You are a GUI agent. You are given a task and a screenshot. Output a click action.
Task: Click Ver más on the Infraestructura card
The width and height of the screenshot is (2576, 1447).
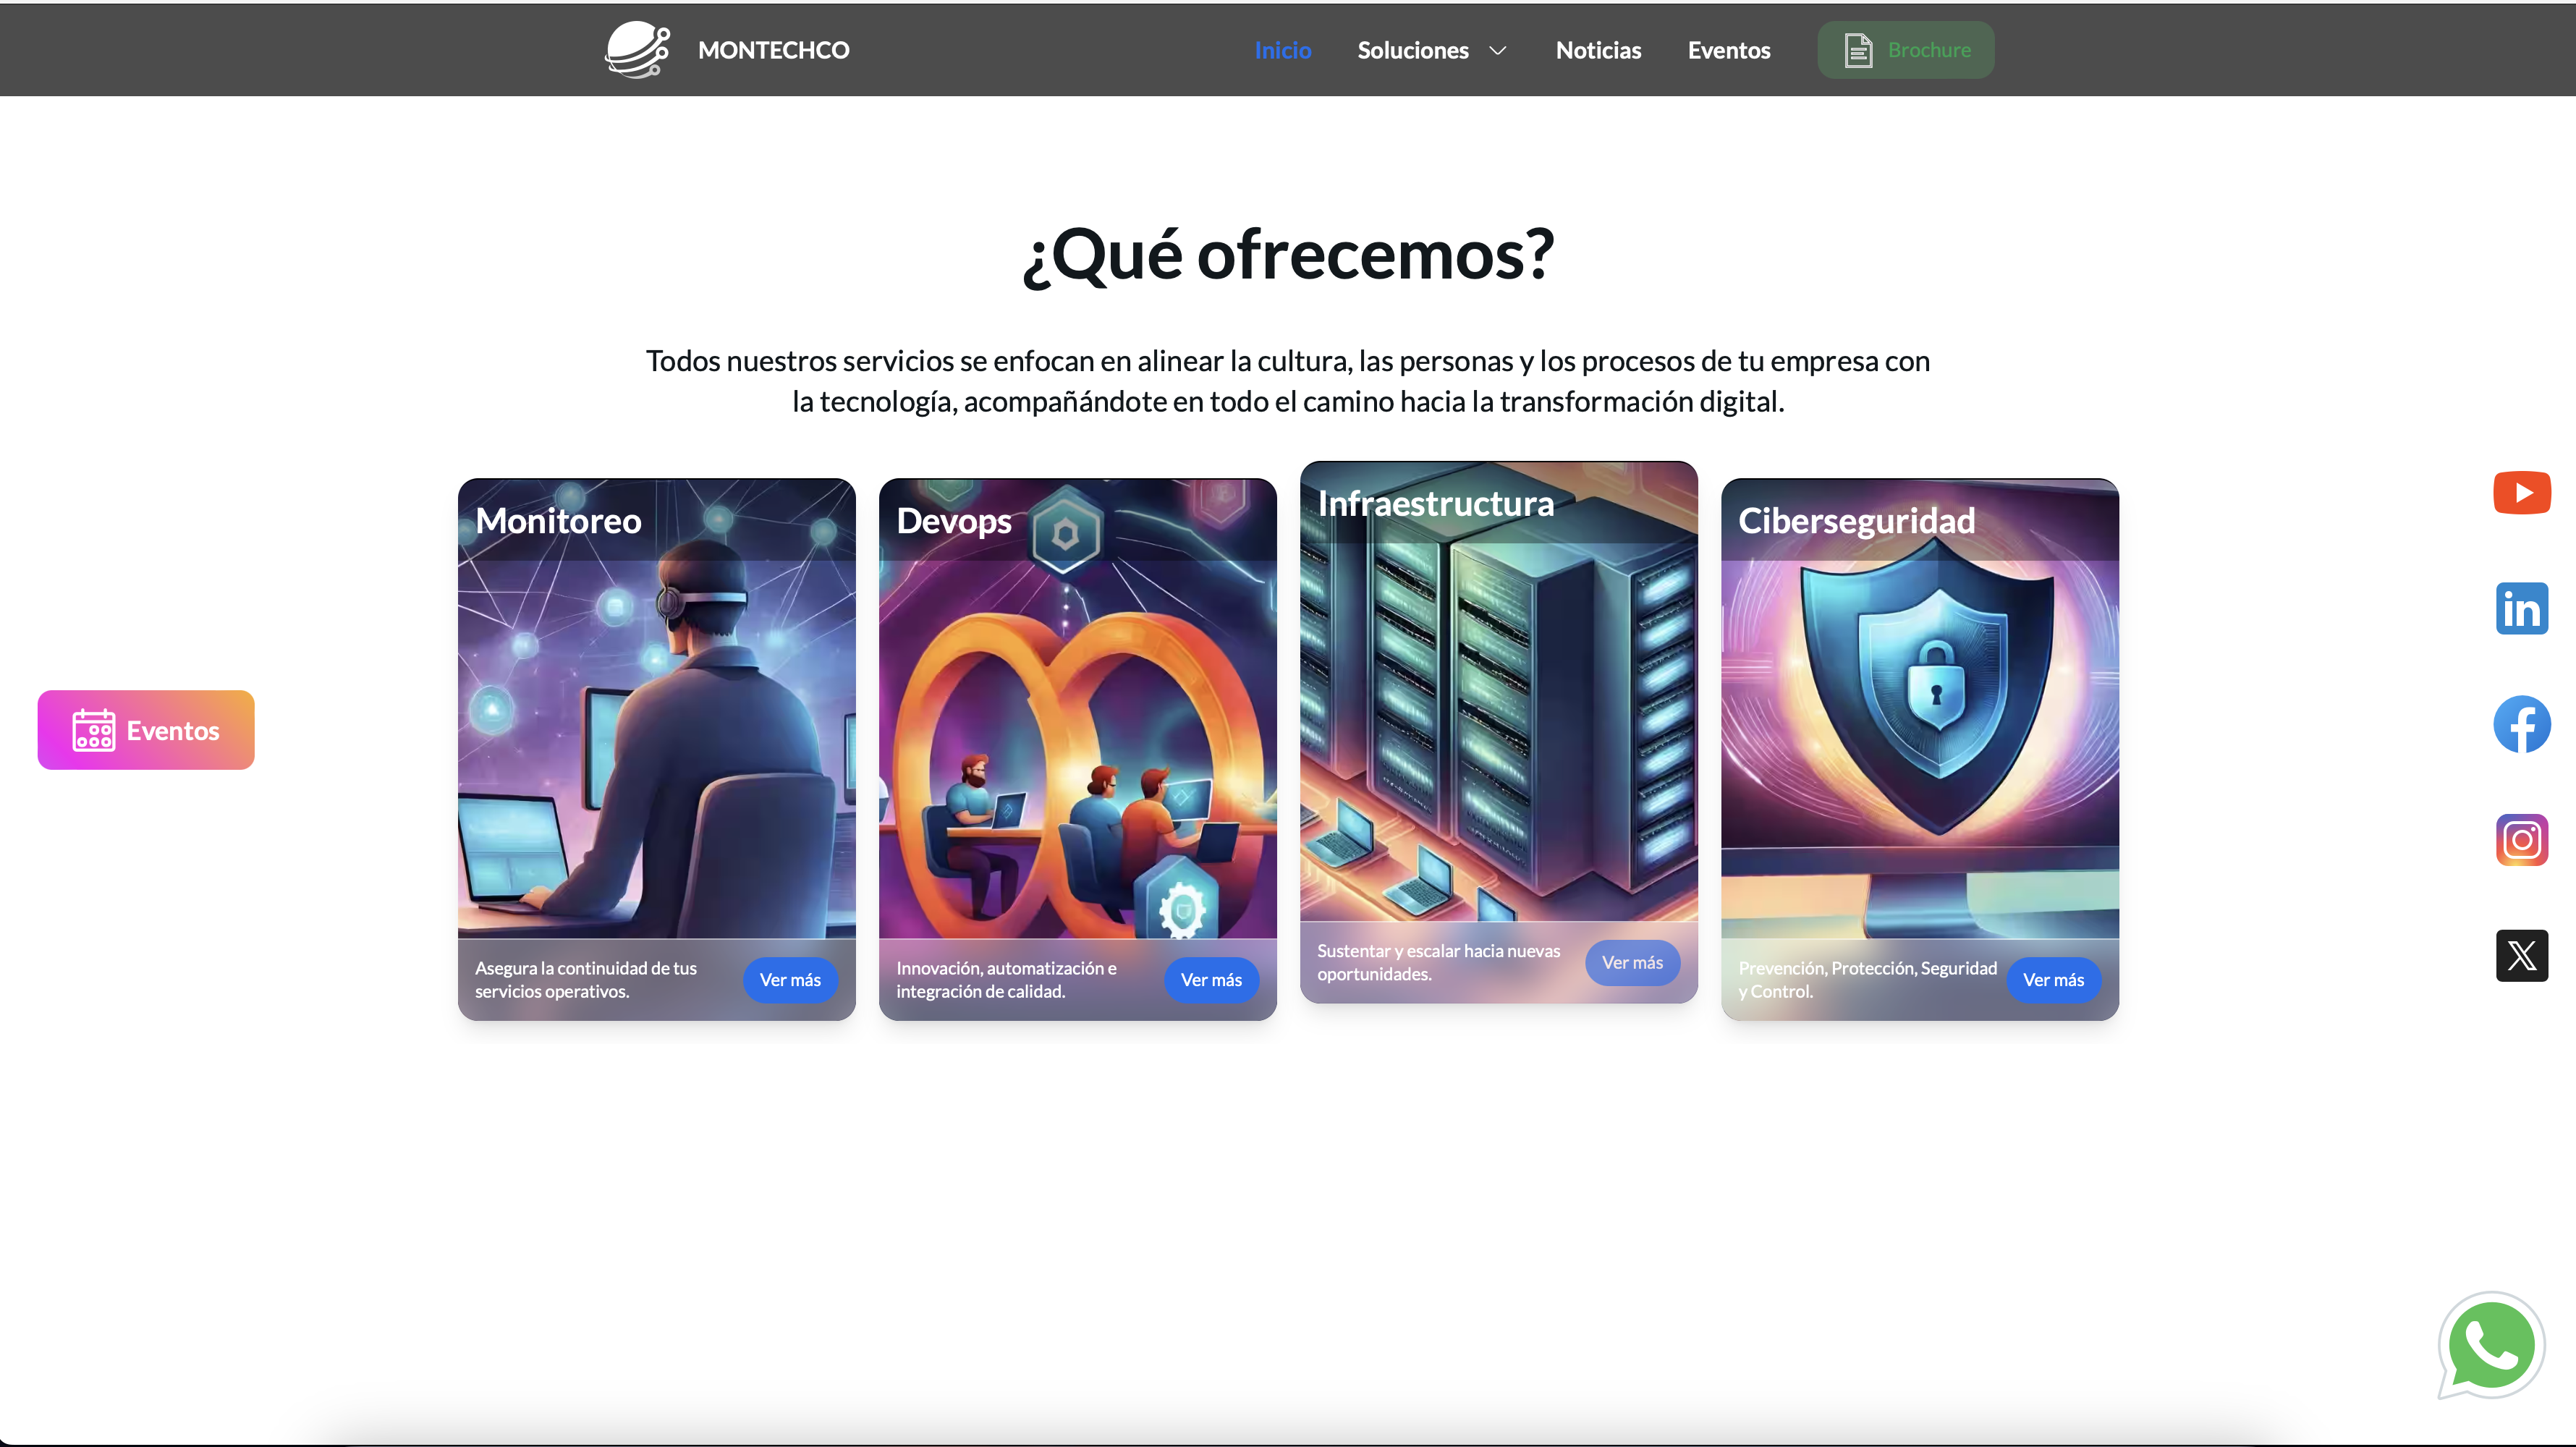pos(1632,963)
